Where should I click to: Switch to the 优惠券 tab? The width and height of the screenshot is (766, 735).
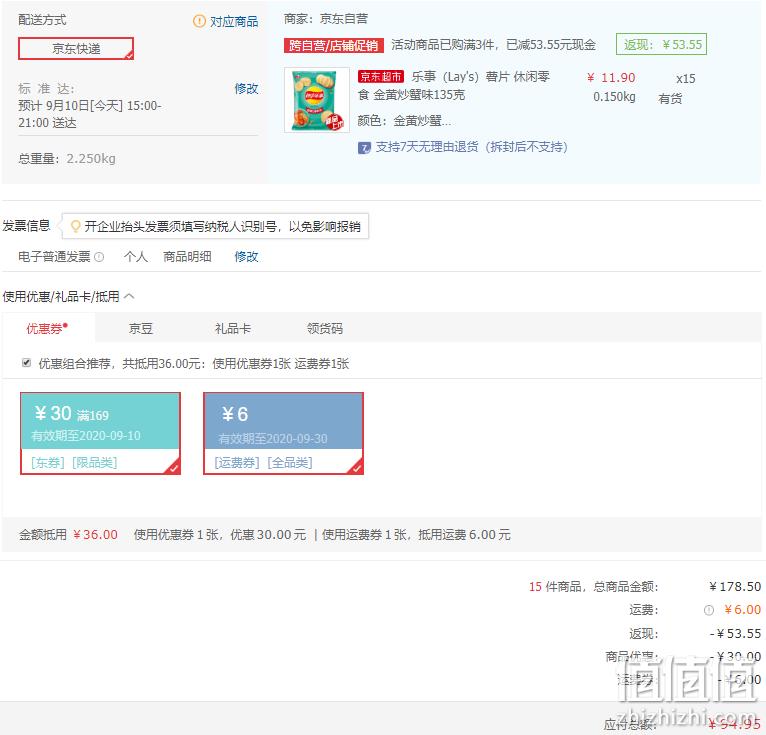[48, 329]
